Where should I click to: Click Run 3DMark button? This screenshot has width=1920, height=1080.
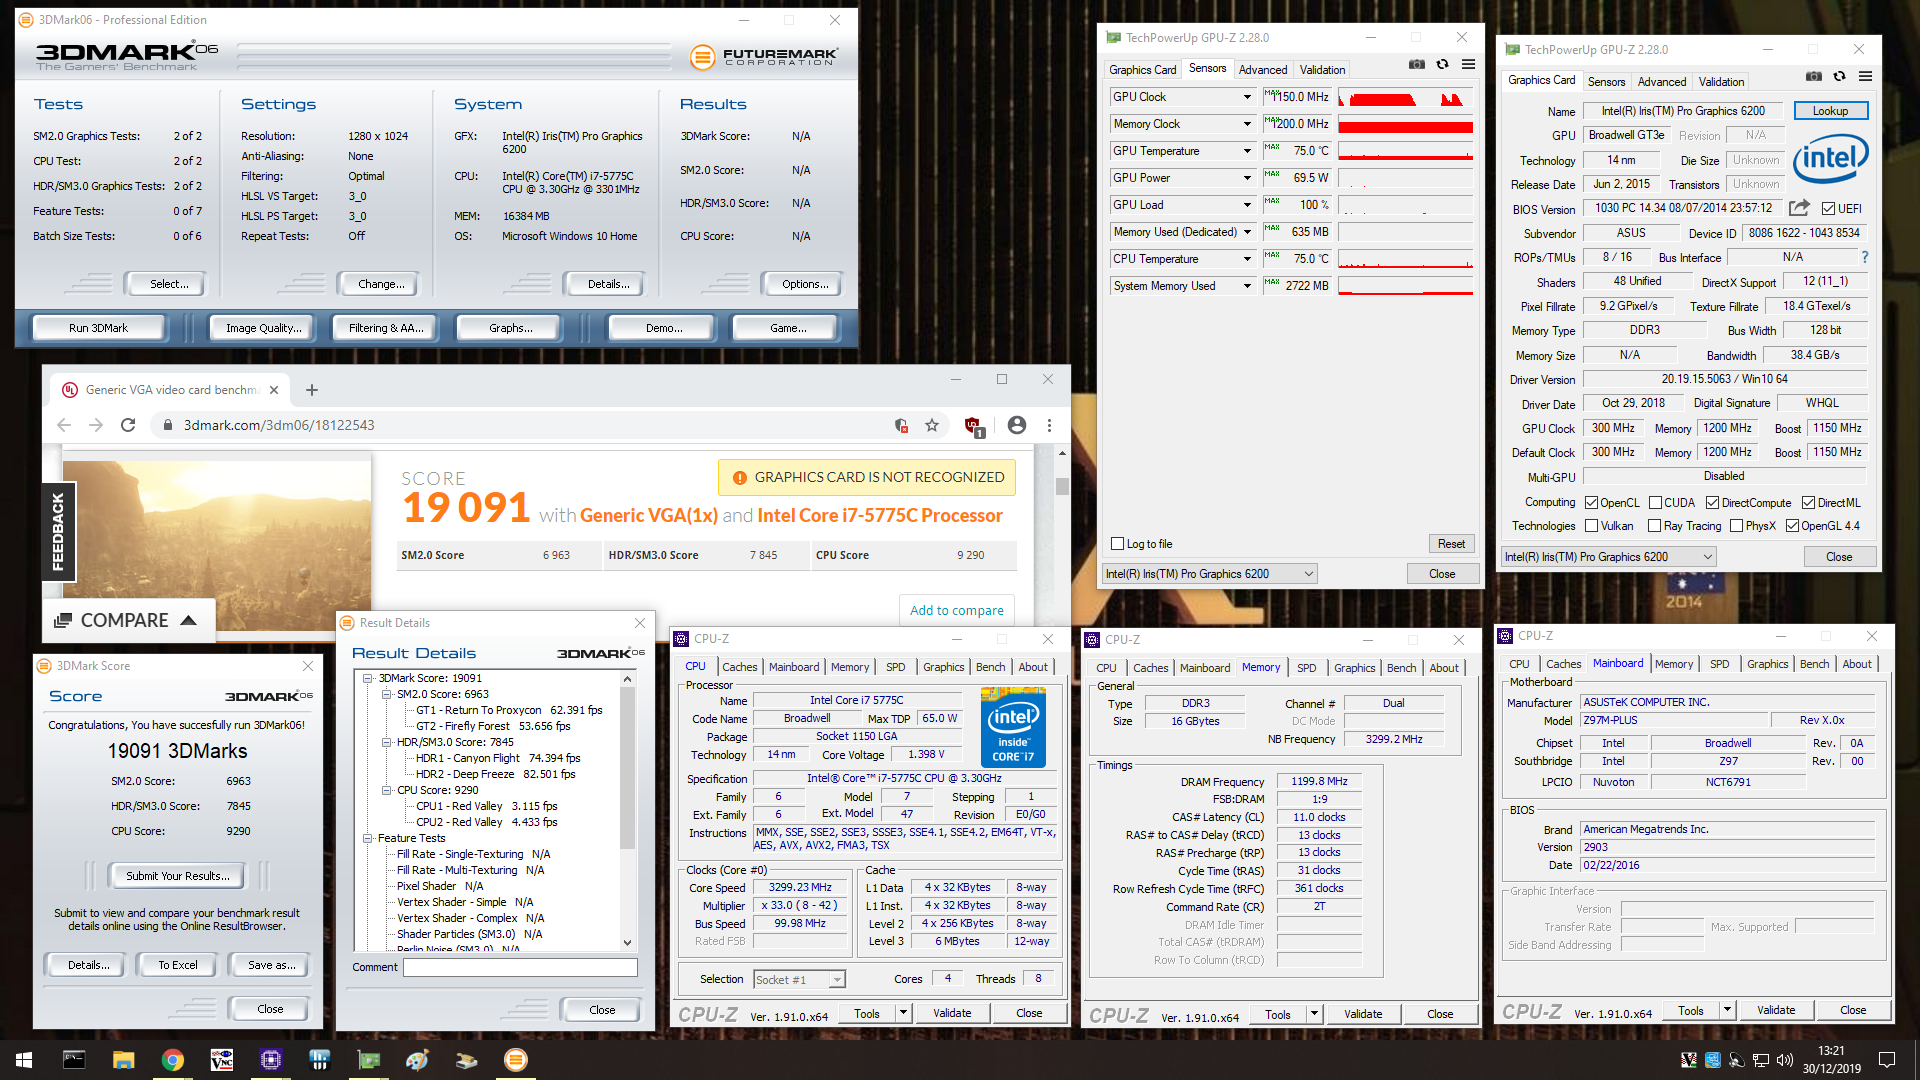click(98, 328)
